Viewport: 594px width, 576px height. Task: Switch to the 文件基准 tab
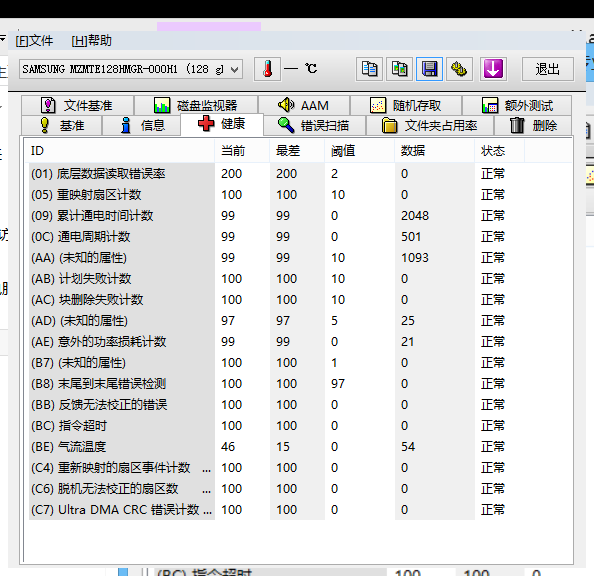pos(78,105)
